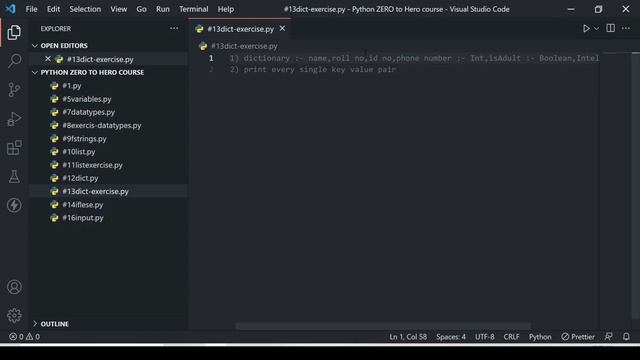Click the horizontal editor scrollbar
The image size is (640, 360).
[383, 326]
